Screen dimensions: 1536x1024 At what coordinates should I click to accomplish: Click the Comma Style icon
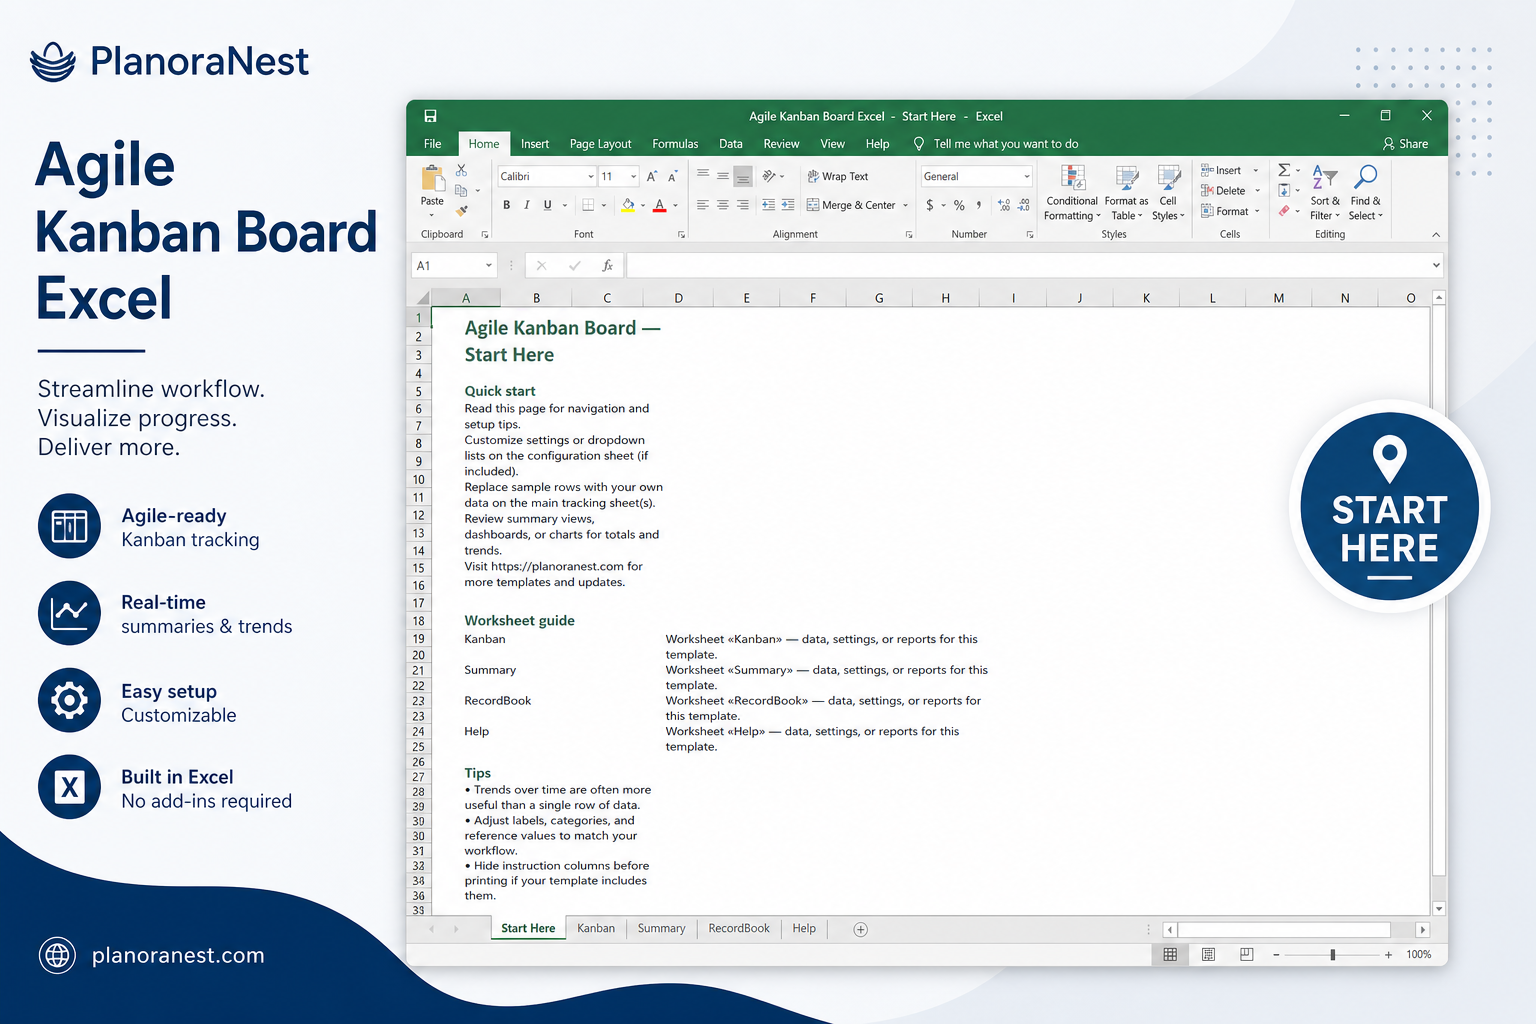979,205
